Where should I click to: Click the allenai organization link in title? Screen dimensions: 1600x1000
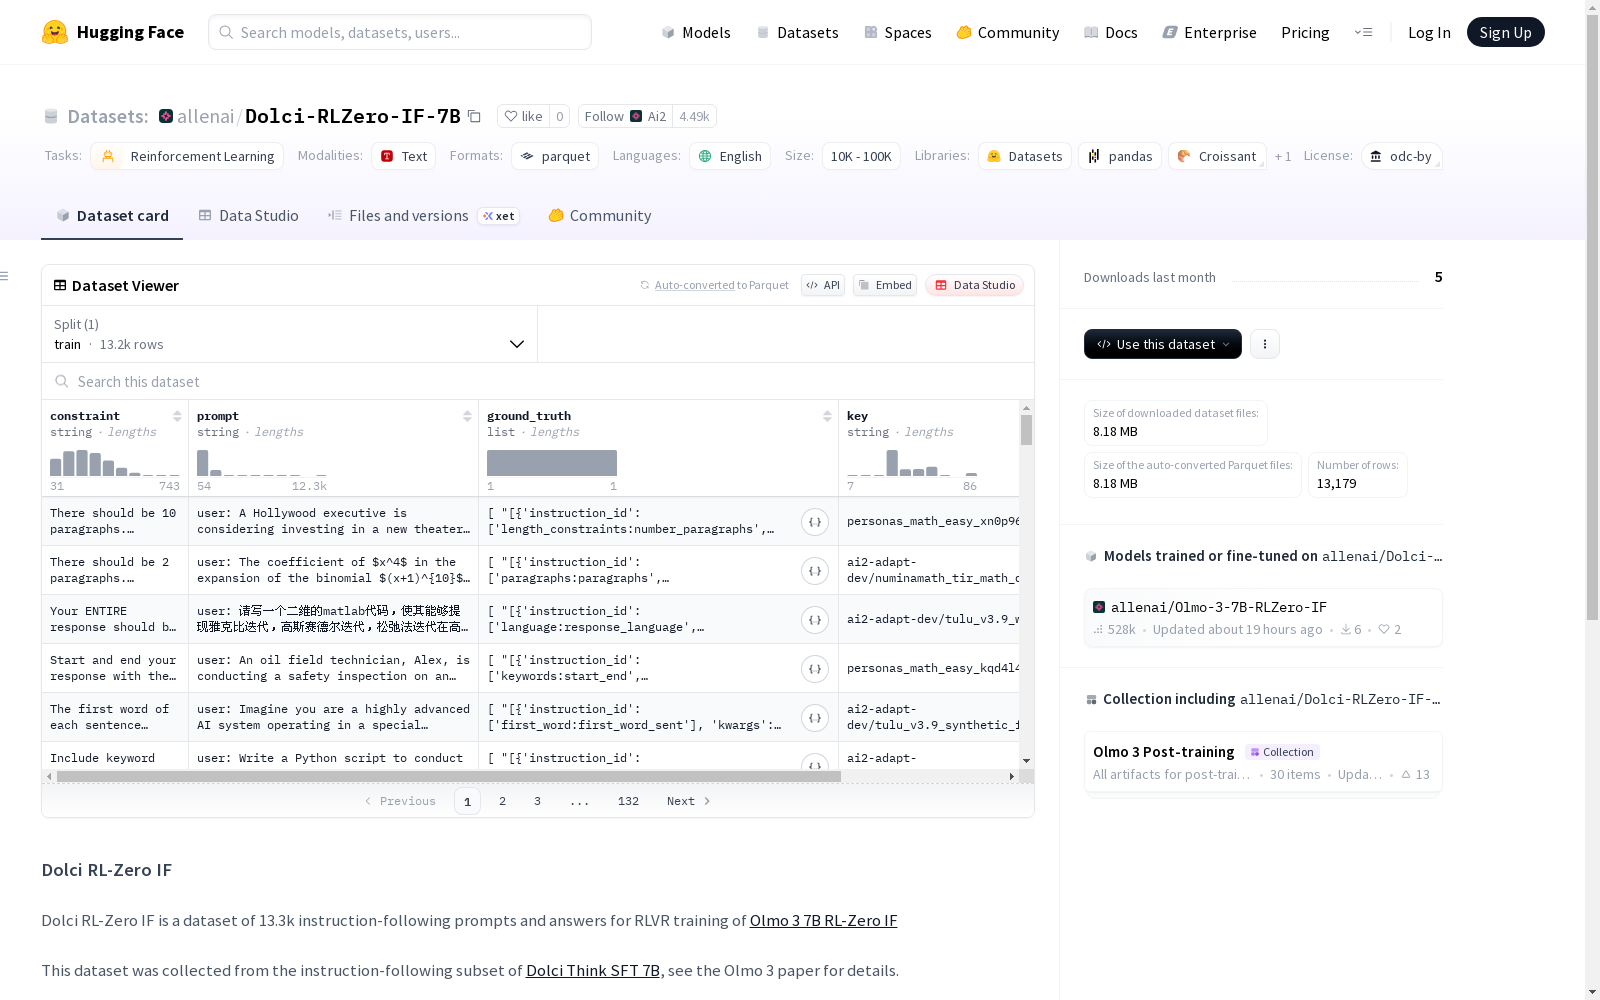tap(205, 116)
